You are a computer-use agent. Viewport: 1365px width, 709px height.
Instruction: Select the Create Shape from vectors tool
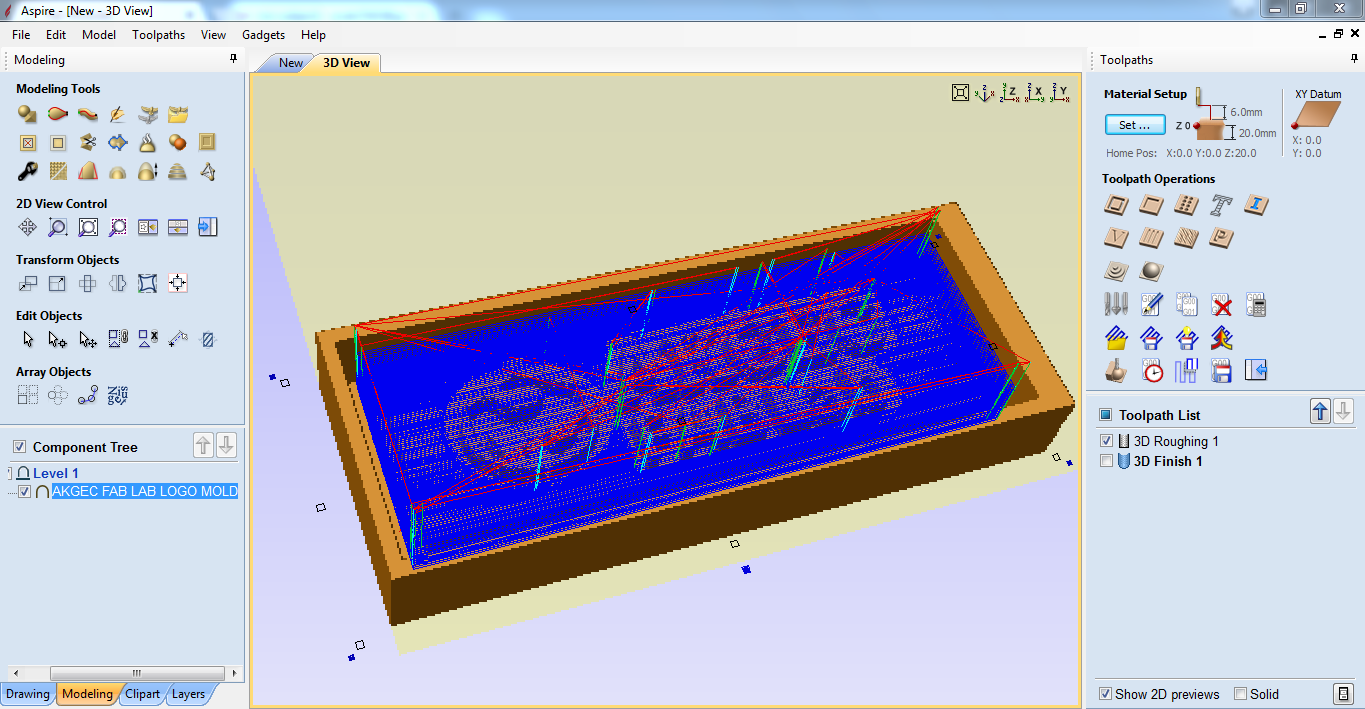pyautogui.click(x=28, y=114)
